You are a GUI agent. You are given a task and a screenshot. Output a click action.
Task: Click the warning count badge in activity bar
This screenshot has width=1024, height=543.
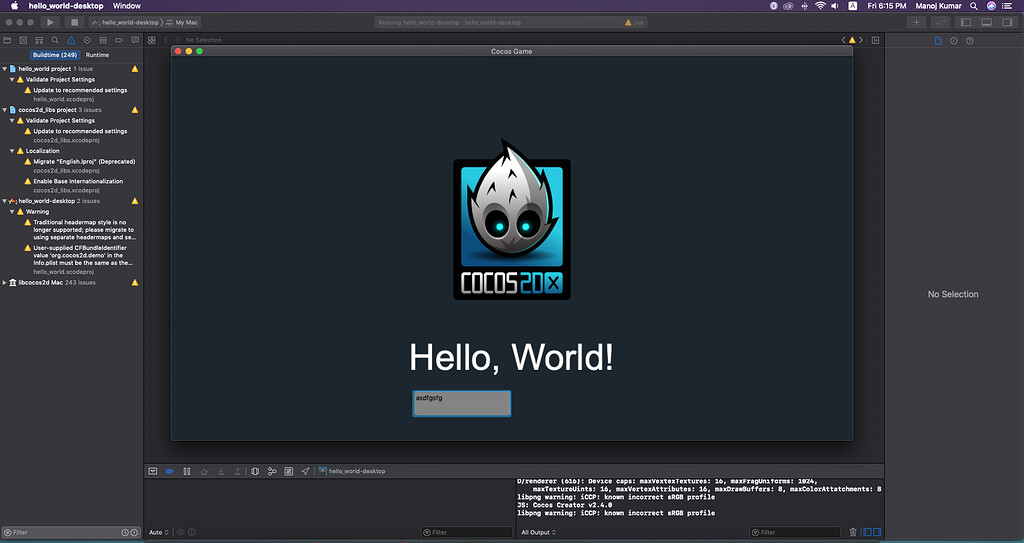tap(633, 22)
